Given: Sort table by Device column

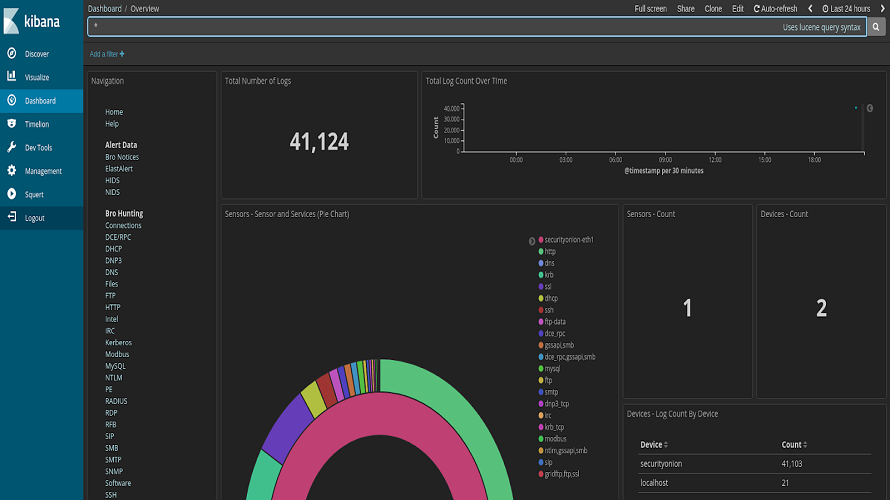Looking at the screenshot, I should pyautogui.click(x=654, y=444).
